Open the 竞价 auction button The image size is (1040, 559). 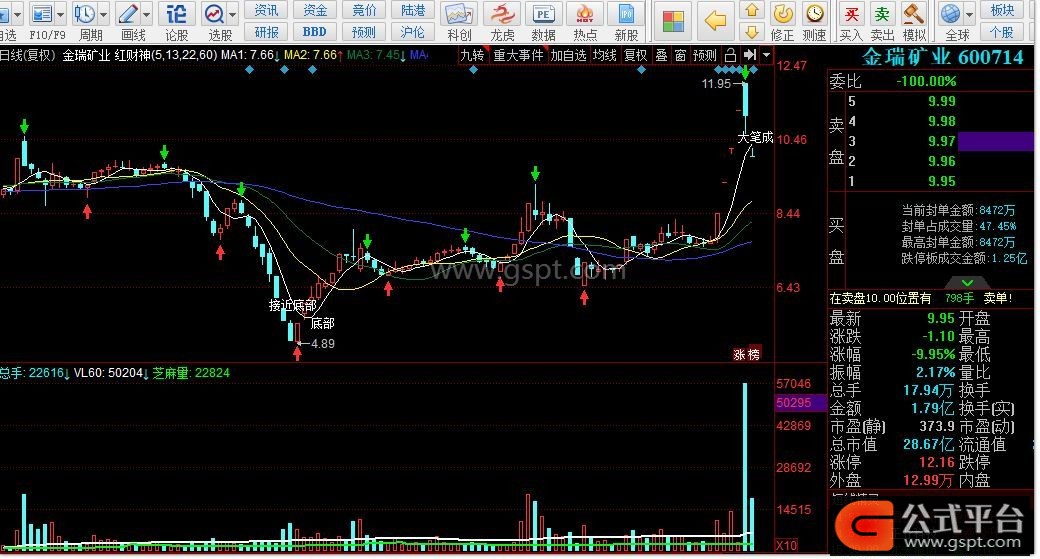pyautogui.click(x=364, y=9)
